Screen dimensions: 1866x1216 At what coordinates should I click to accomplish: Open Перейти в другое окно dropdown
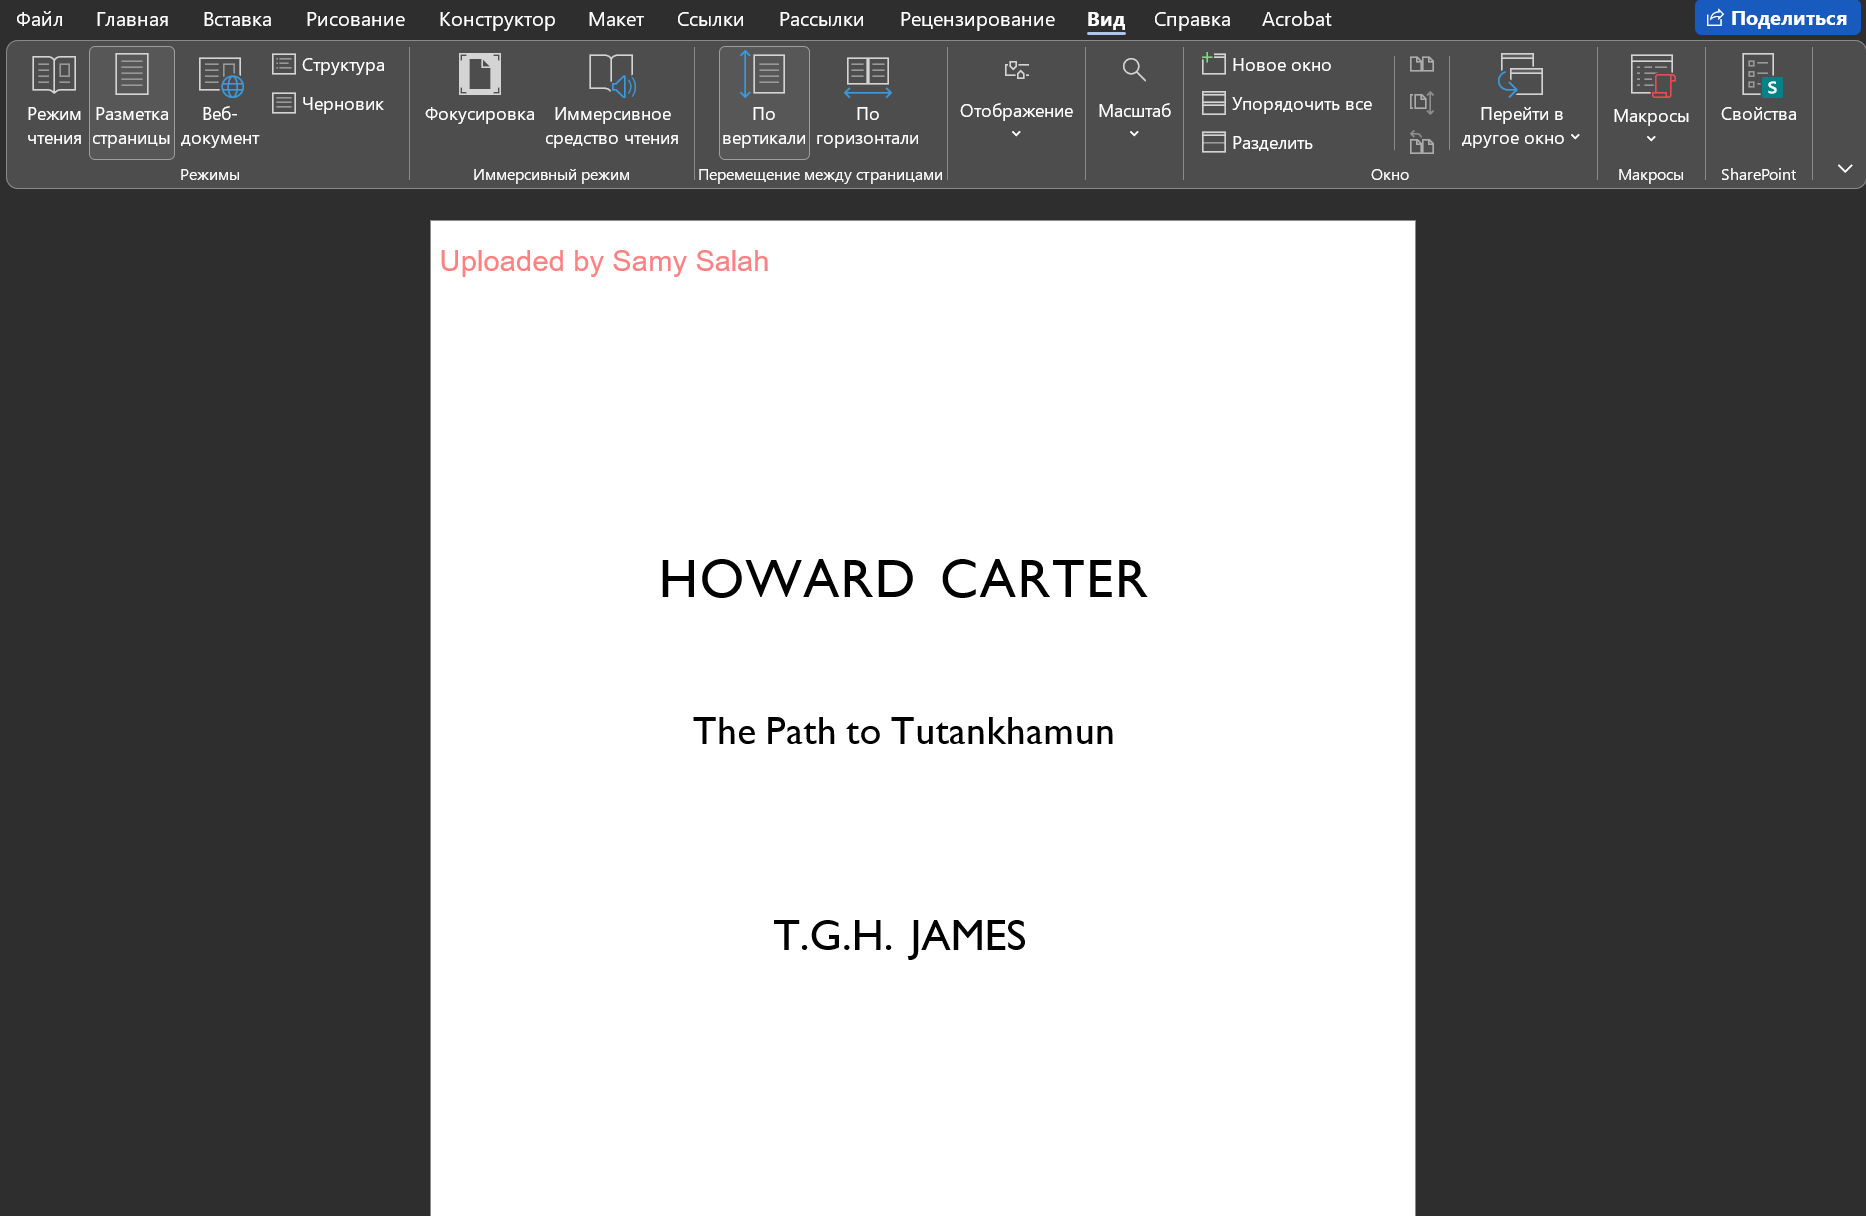pyautogui.click(x=1521, y=102)
